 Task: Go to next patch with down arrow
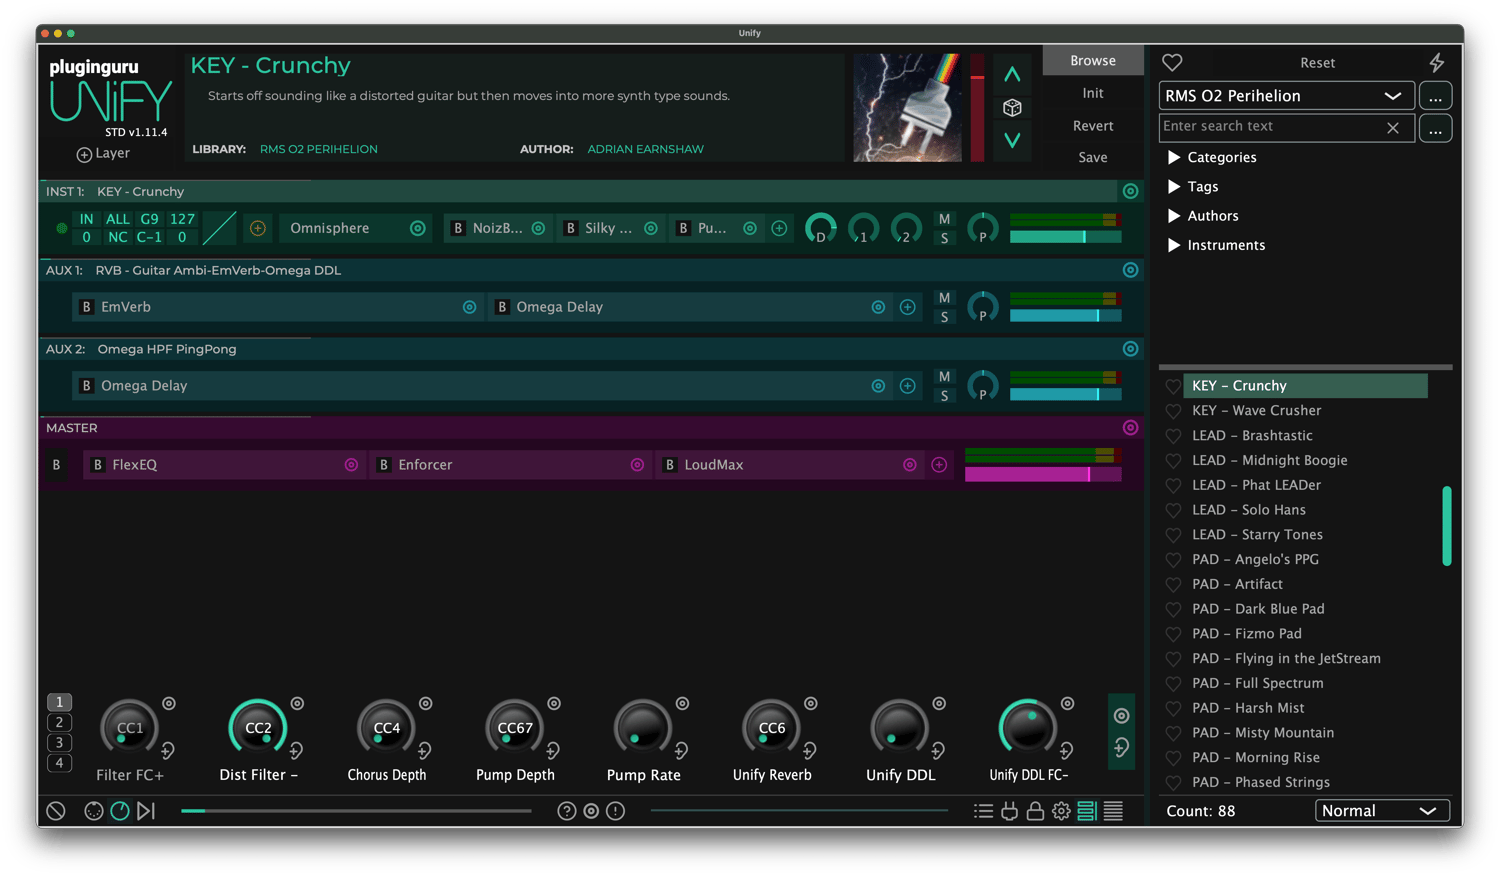coord(1012,140)
